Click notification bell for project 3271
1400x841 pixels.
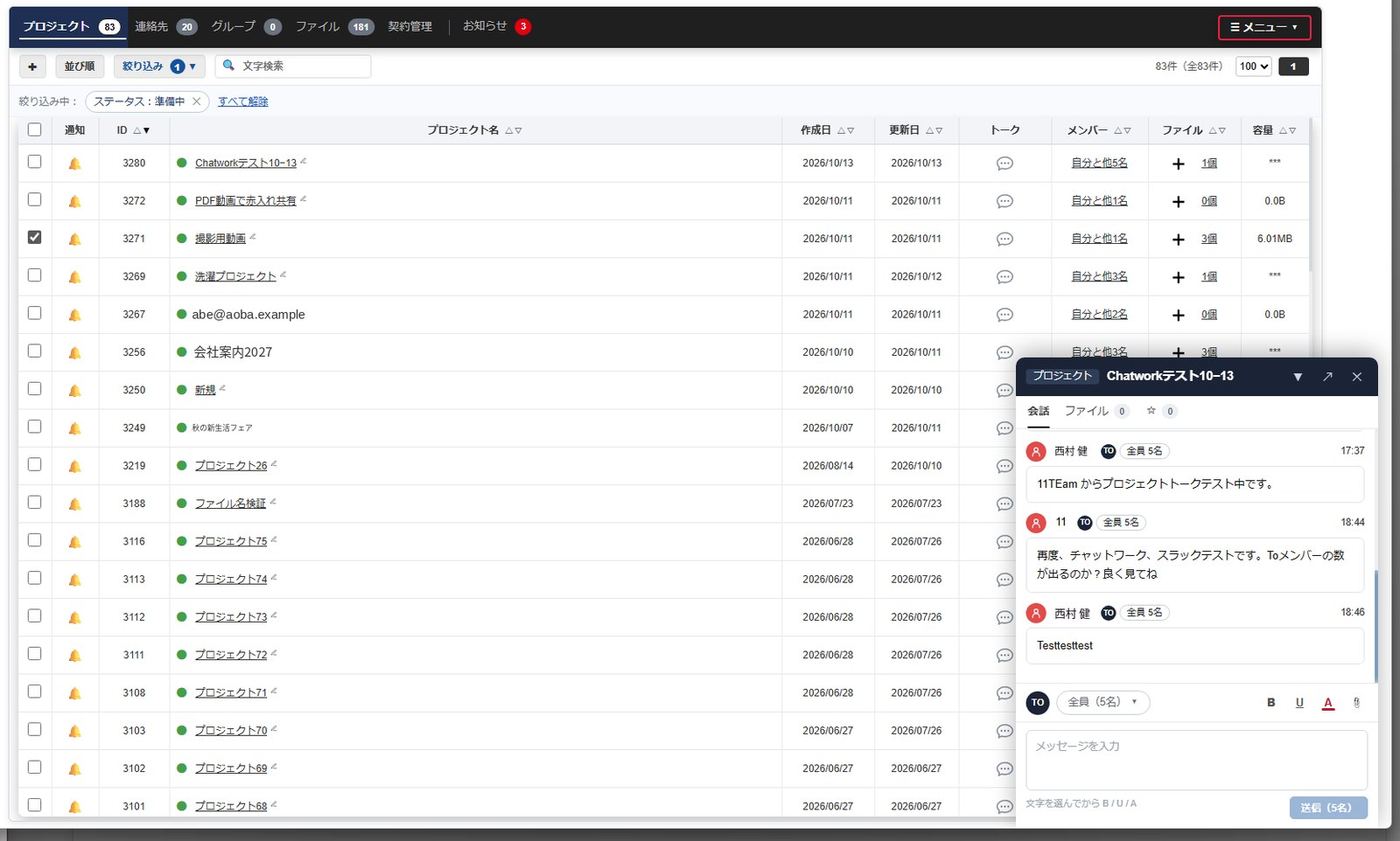coord(74,239)
